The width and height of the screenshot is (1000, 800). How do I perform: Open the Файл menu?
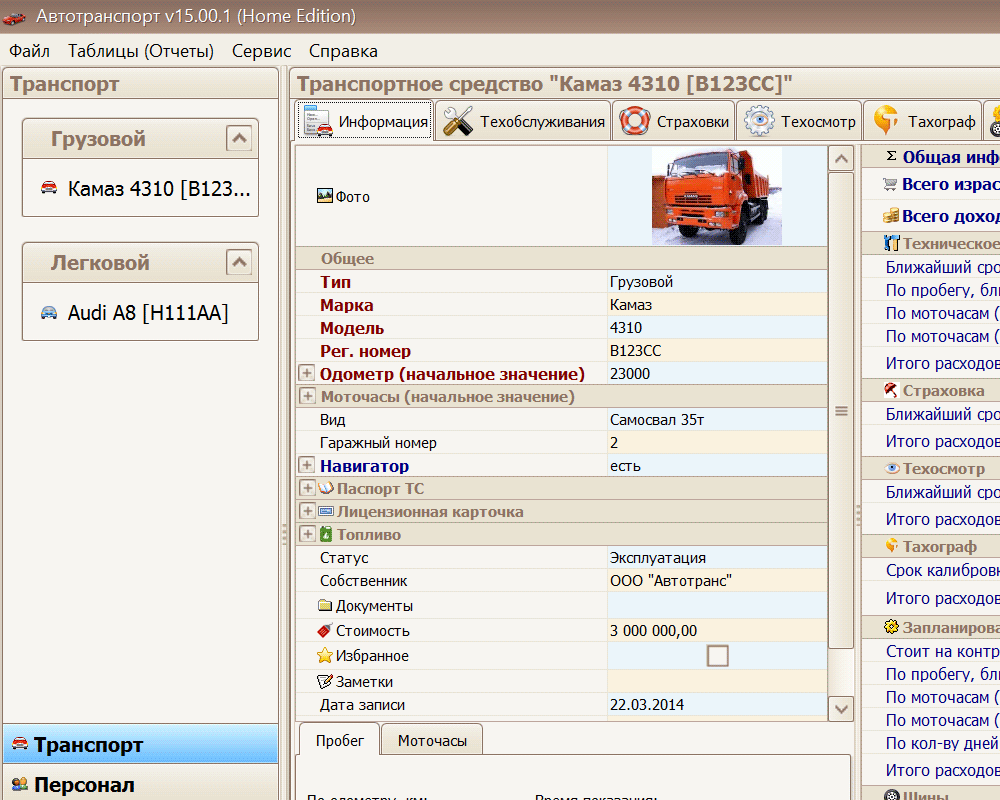[x=29, y=51]
